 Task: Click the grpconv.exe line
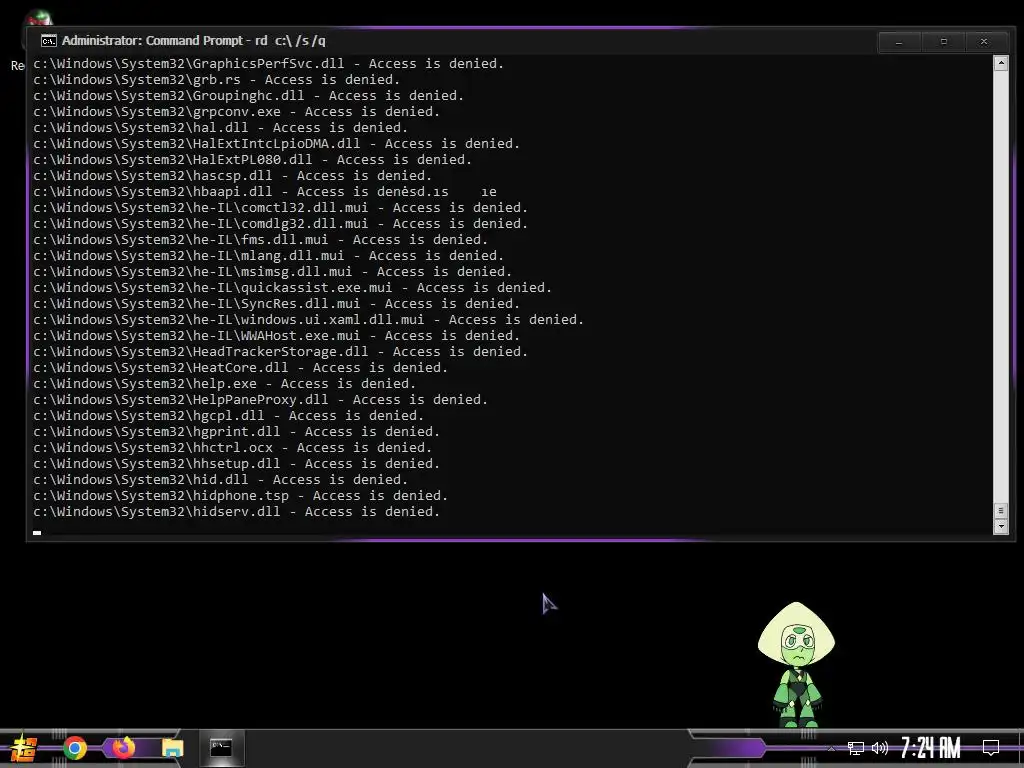[236, 112]
